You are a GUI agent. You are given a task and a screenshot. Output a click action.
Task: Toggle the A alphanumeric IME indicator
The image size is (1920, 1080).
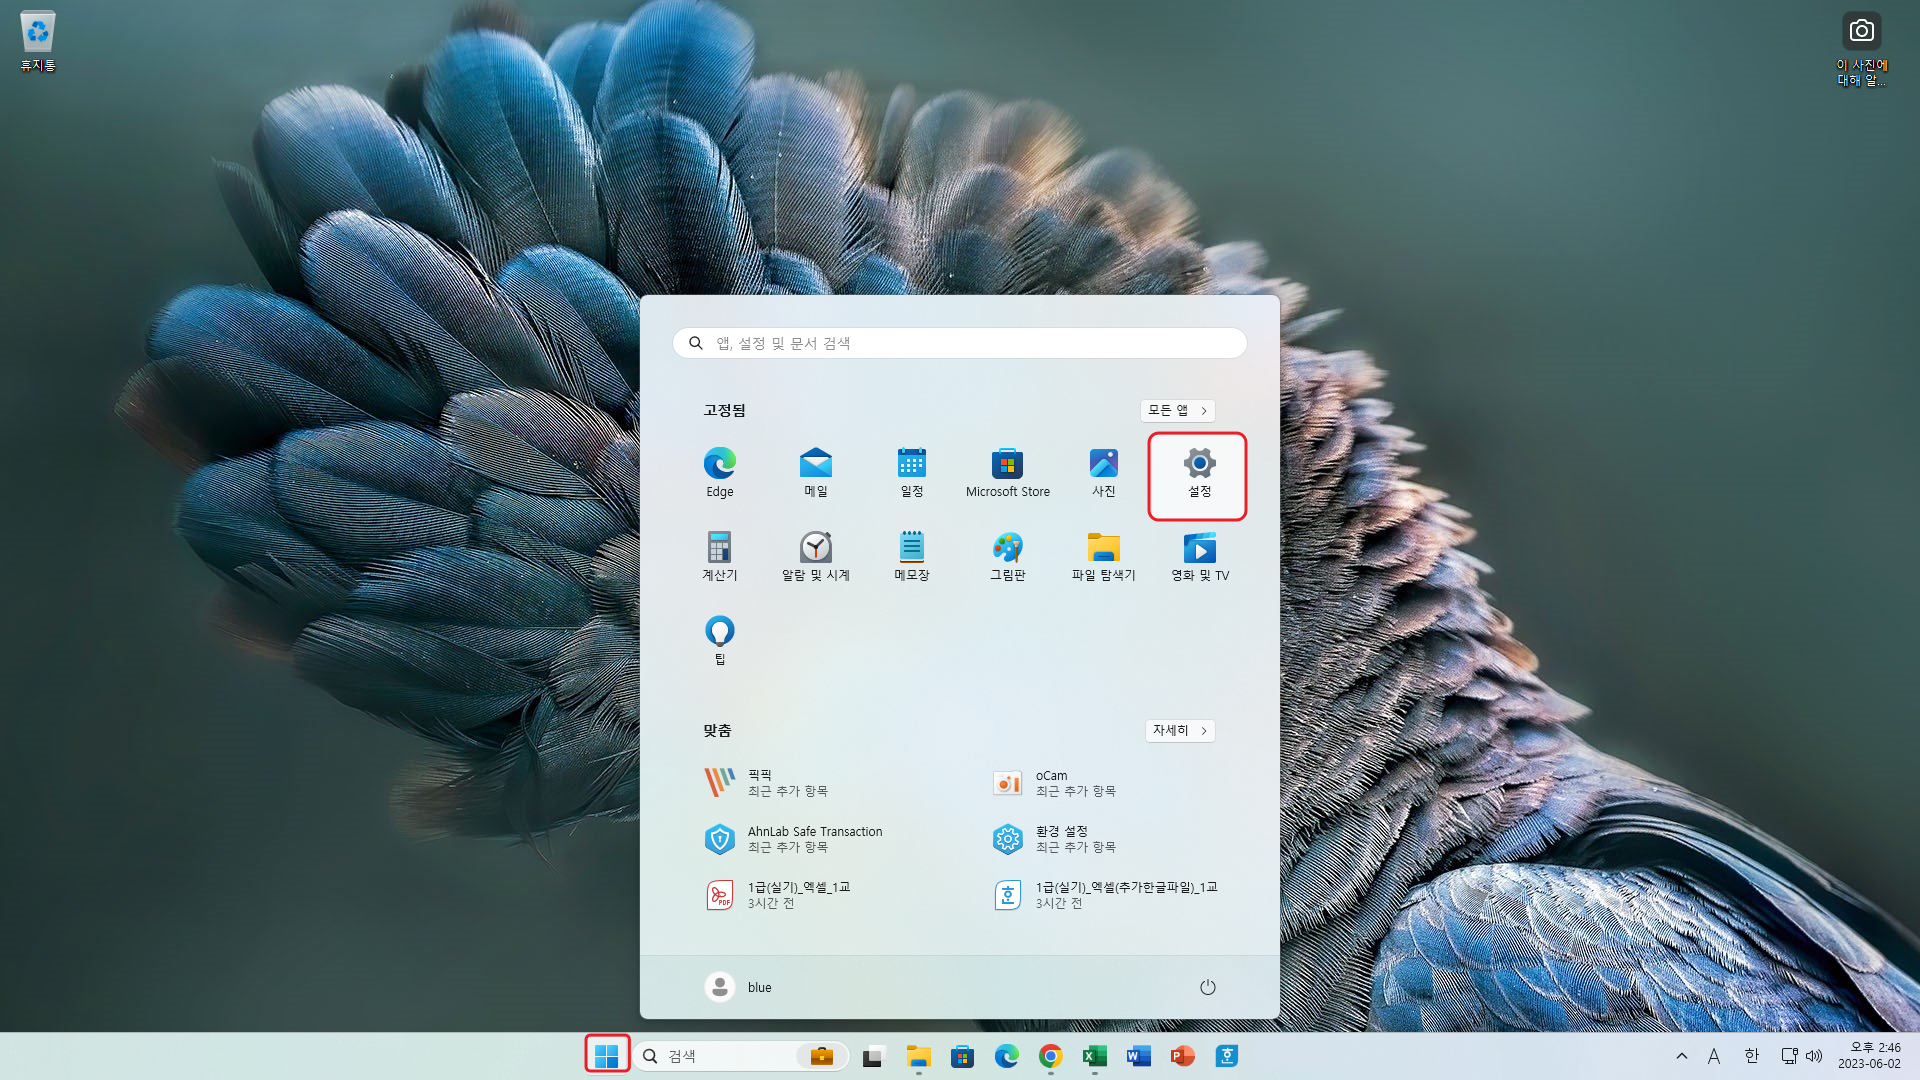point(1714,1056)
